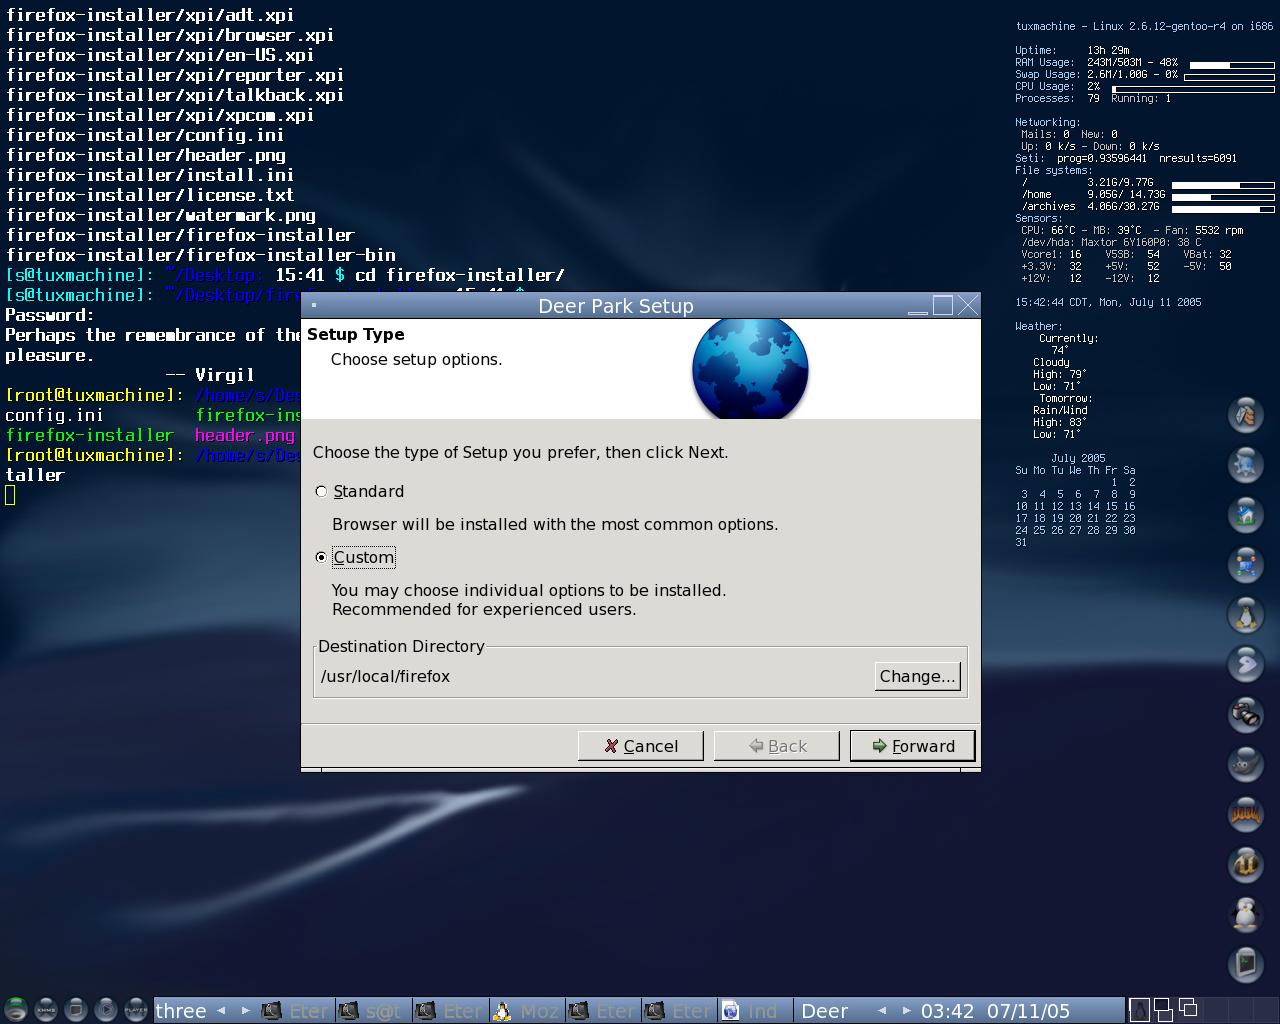This screenshot has width=1280, height=1024.
Task: Click the /home filesystem usage bar
Action: click(x=1223, y=197)
